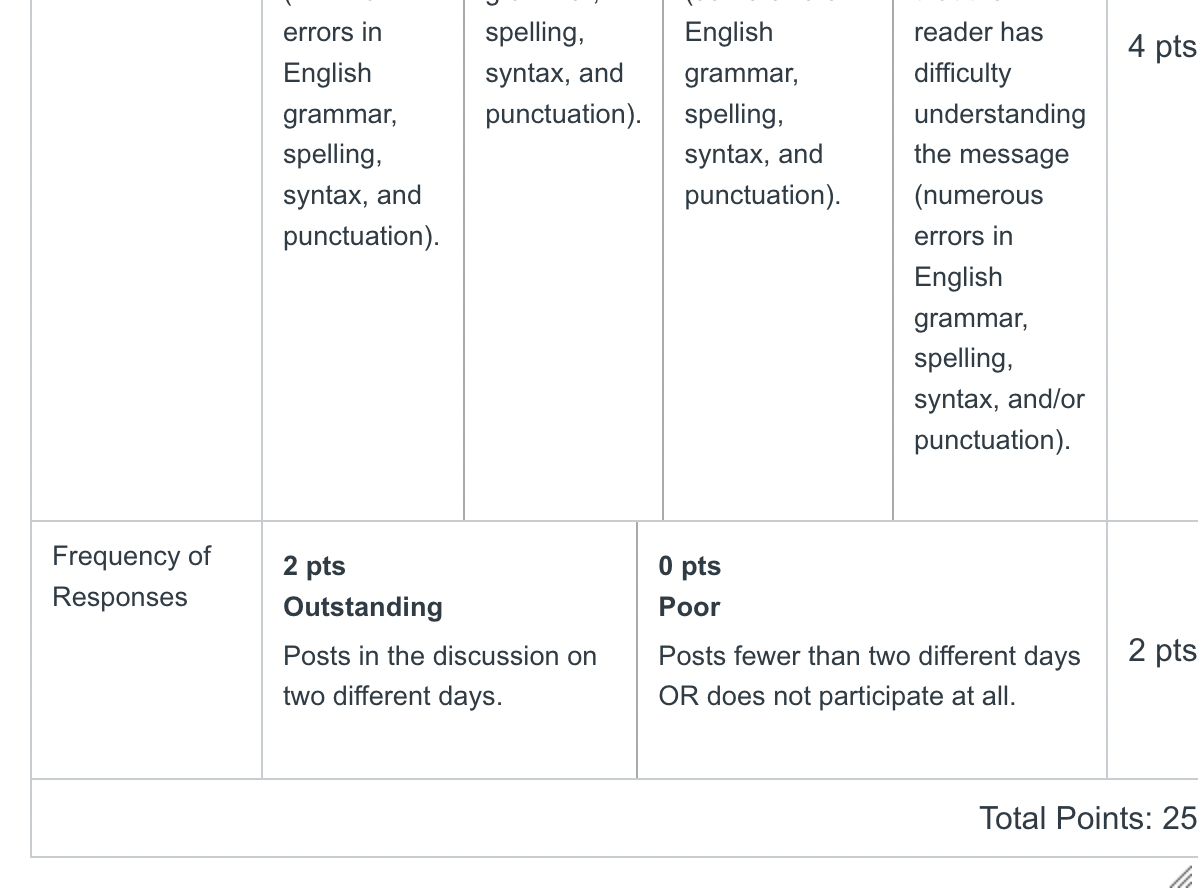1198x890 pixels.
Task: Click the 'syntax, and/or punctuation).' text
Action: click(999, 419)
